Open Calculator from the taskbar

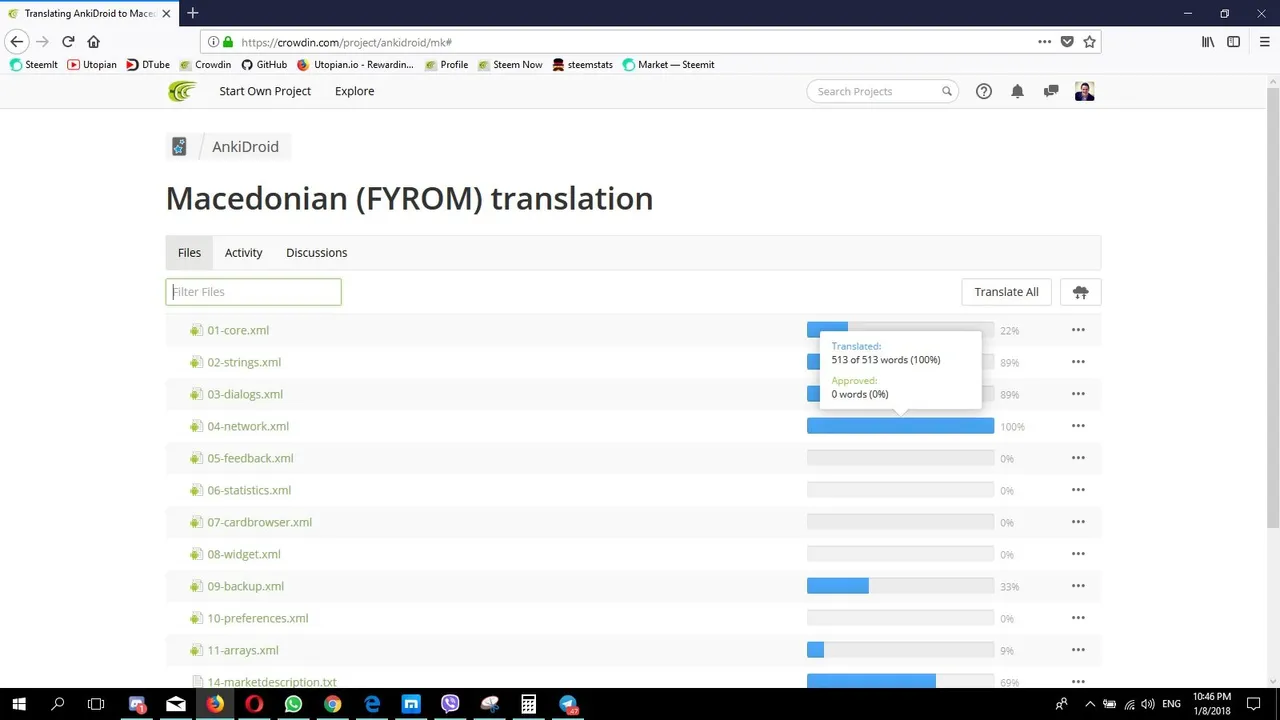[528, 704]
